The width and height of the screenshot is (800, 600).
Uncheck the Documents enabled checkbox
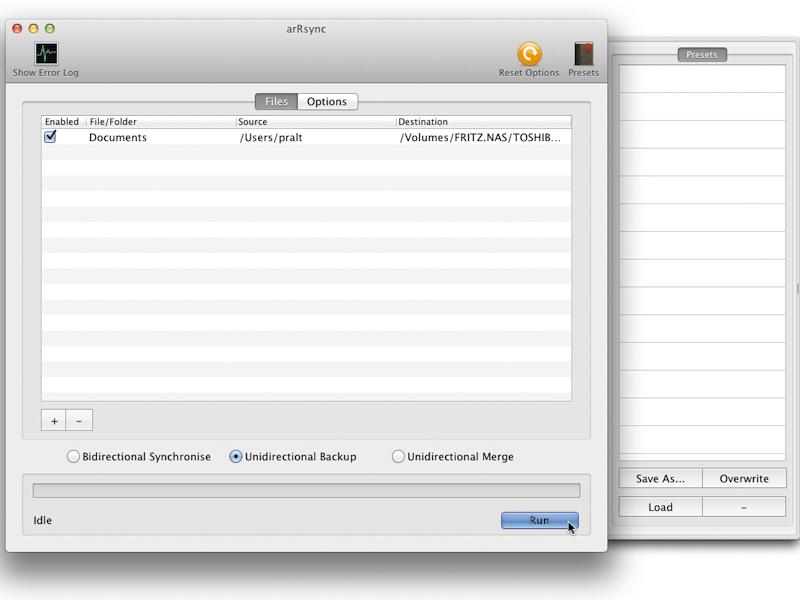point(50,137)
